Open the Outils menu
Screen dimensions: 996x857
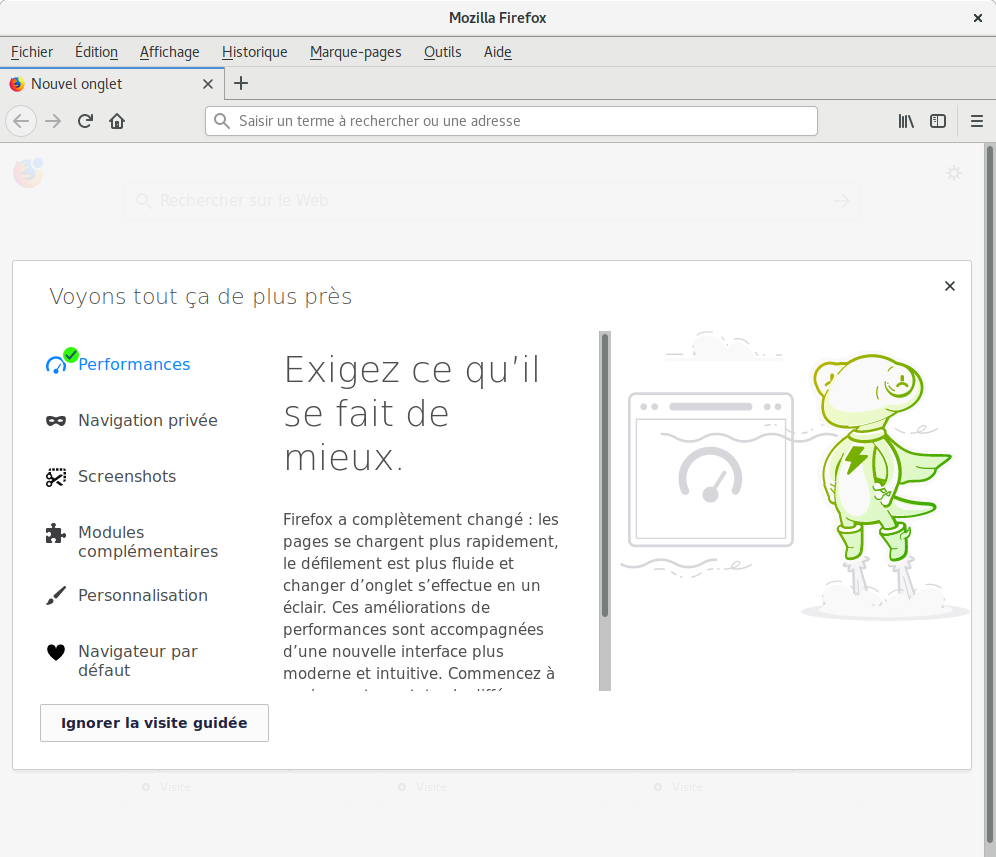(x=443, y=52)
